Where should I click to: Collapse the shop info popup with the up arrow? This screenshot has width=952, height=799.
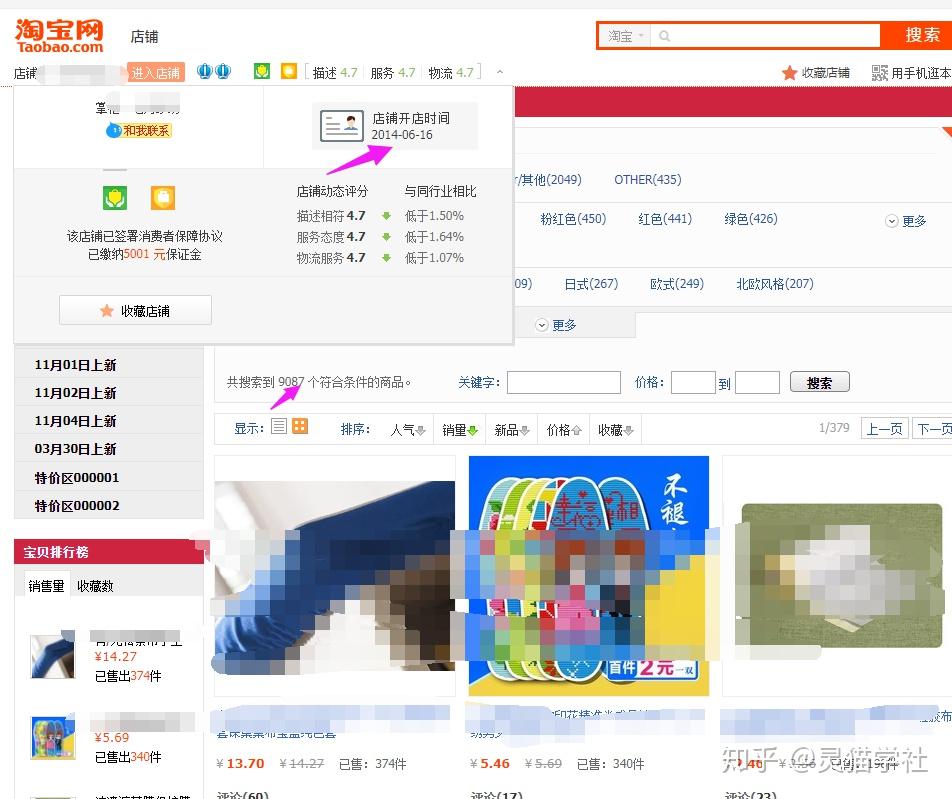click(x=500, y=72)
